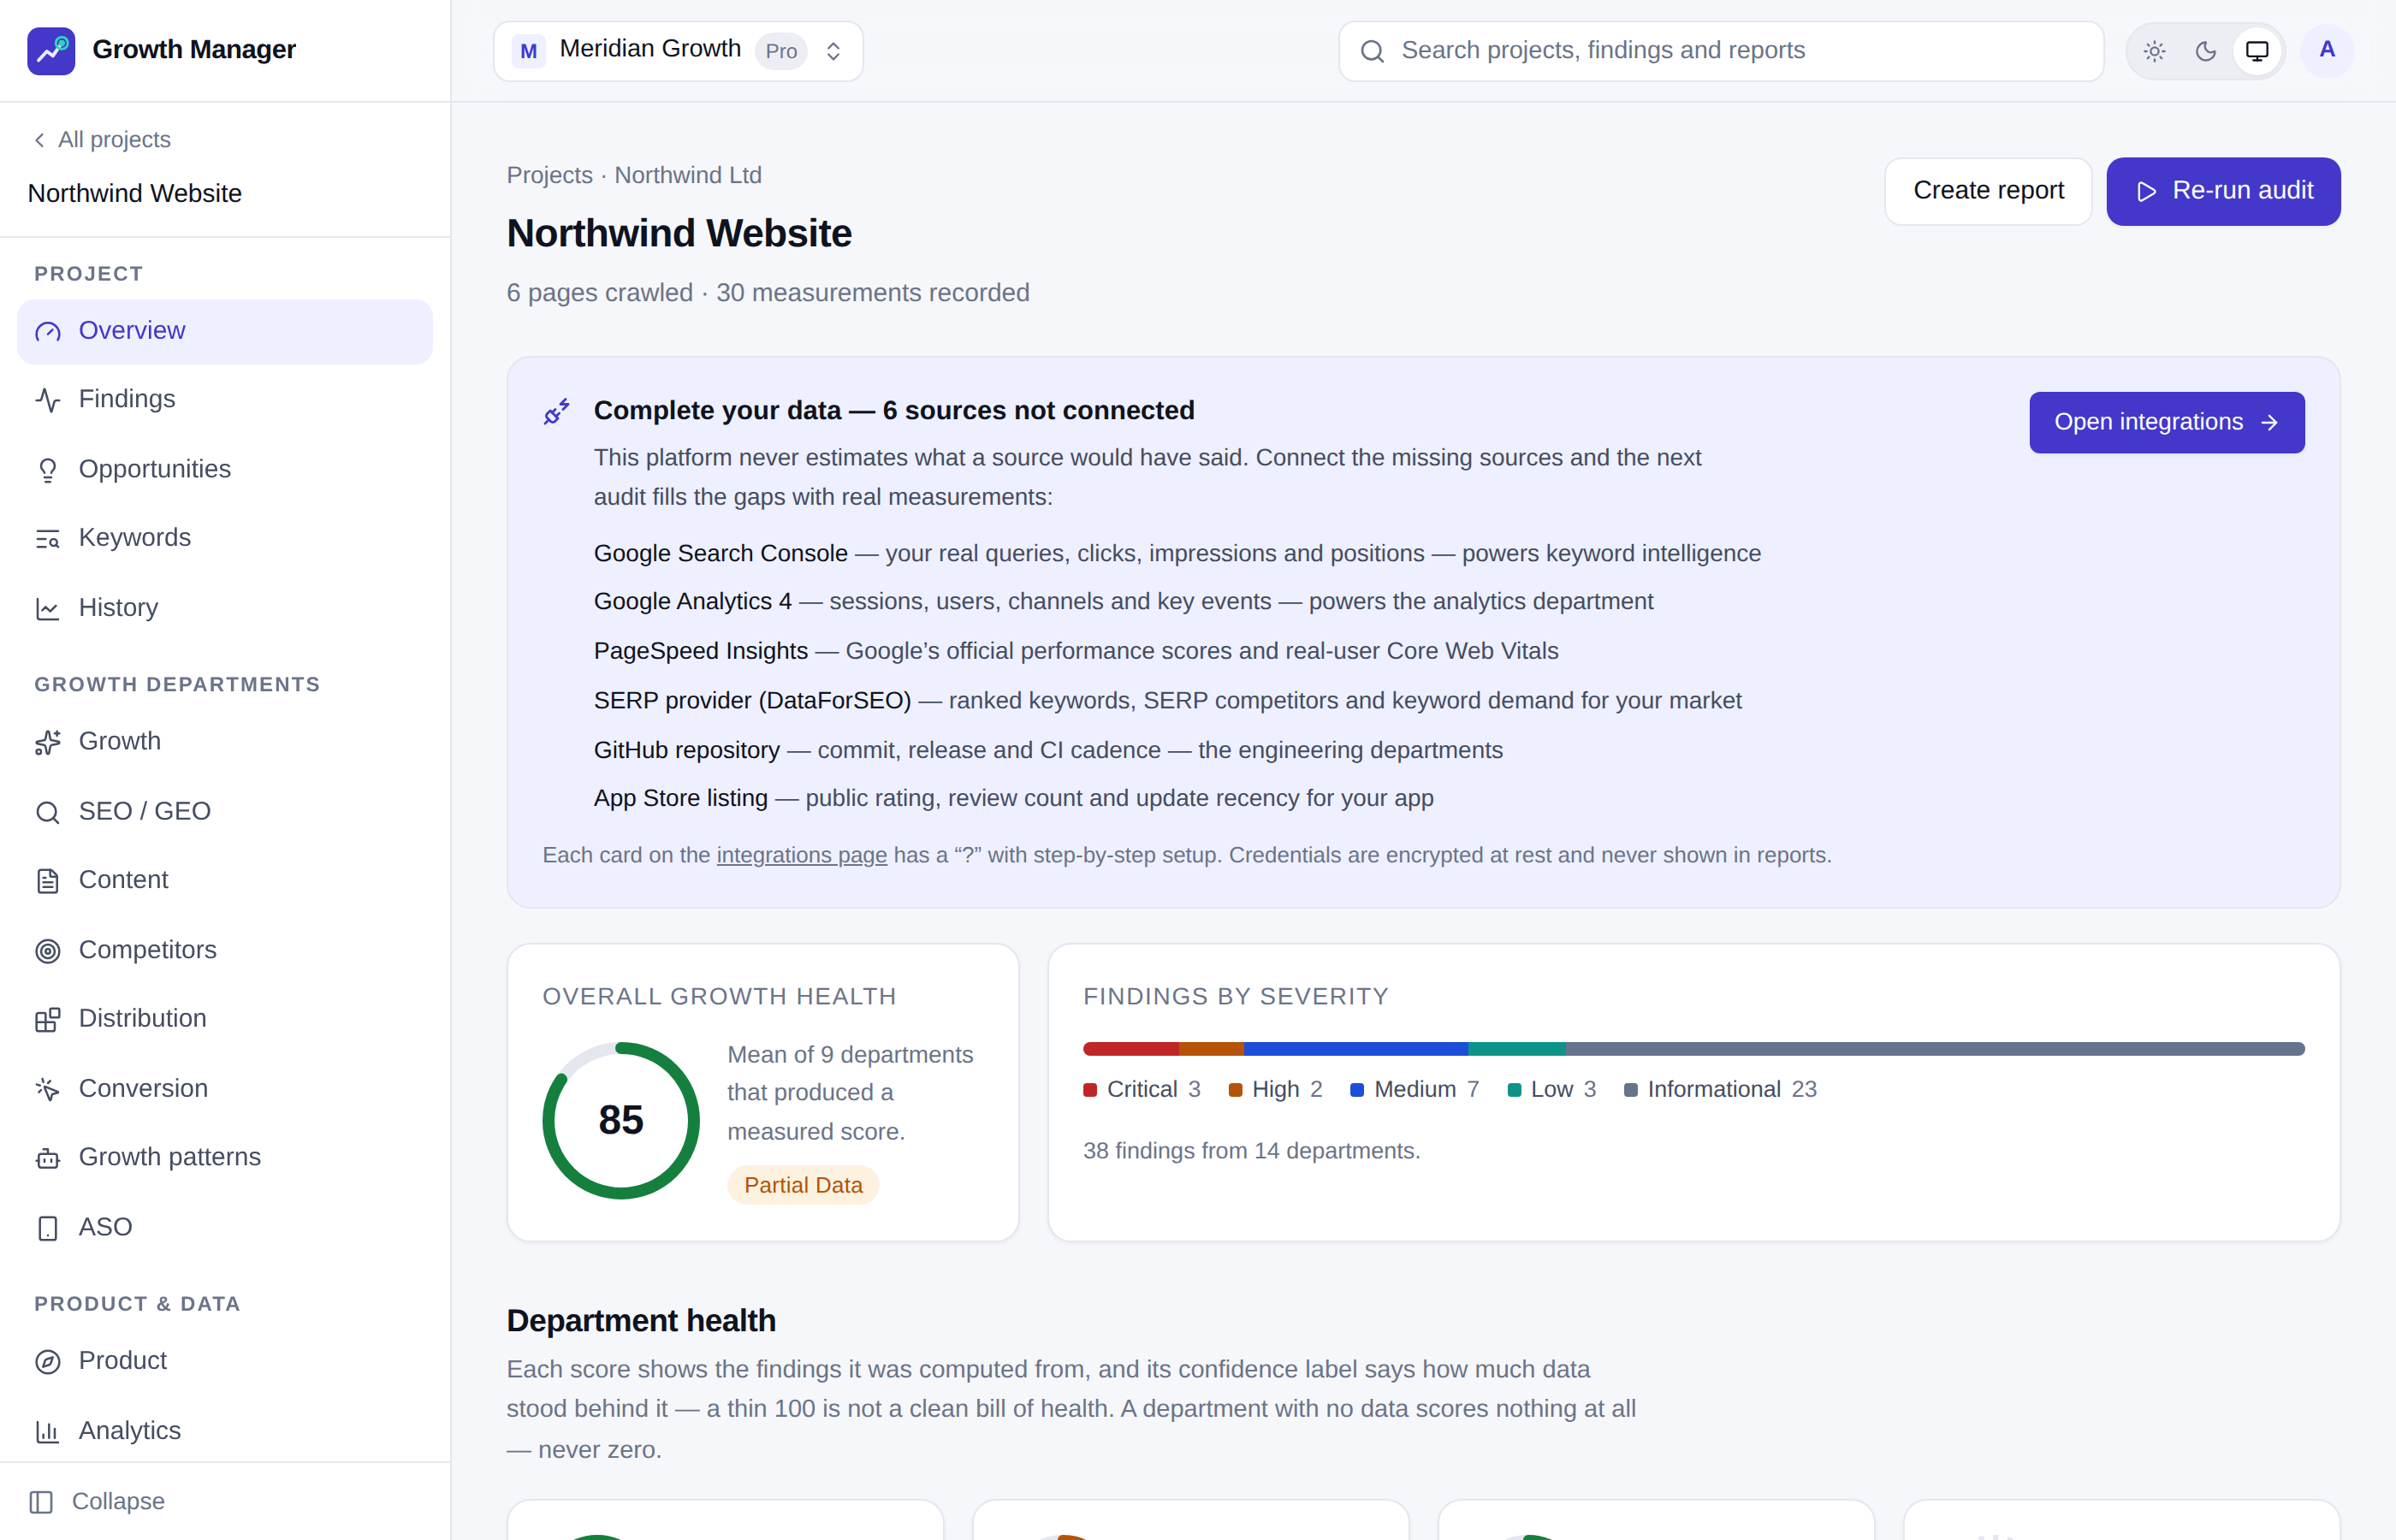Click the Create report button
Image resolution: width=2396 pixels, height=1540 pixels.
point(1988,191)
